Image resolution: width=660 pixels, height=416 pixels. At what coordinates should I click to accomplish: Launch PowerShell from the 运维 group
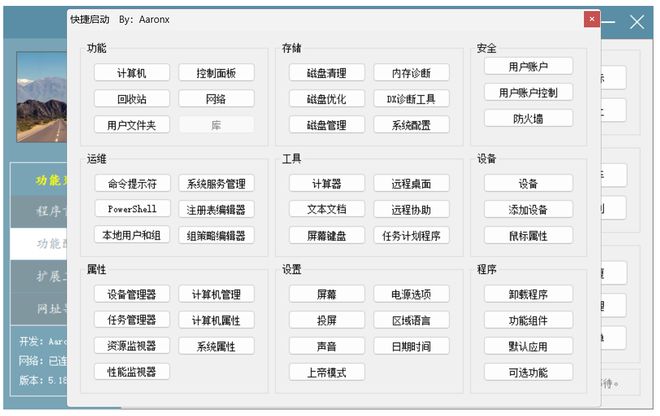(132, 209)
